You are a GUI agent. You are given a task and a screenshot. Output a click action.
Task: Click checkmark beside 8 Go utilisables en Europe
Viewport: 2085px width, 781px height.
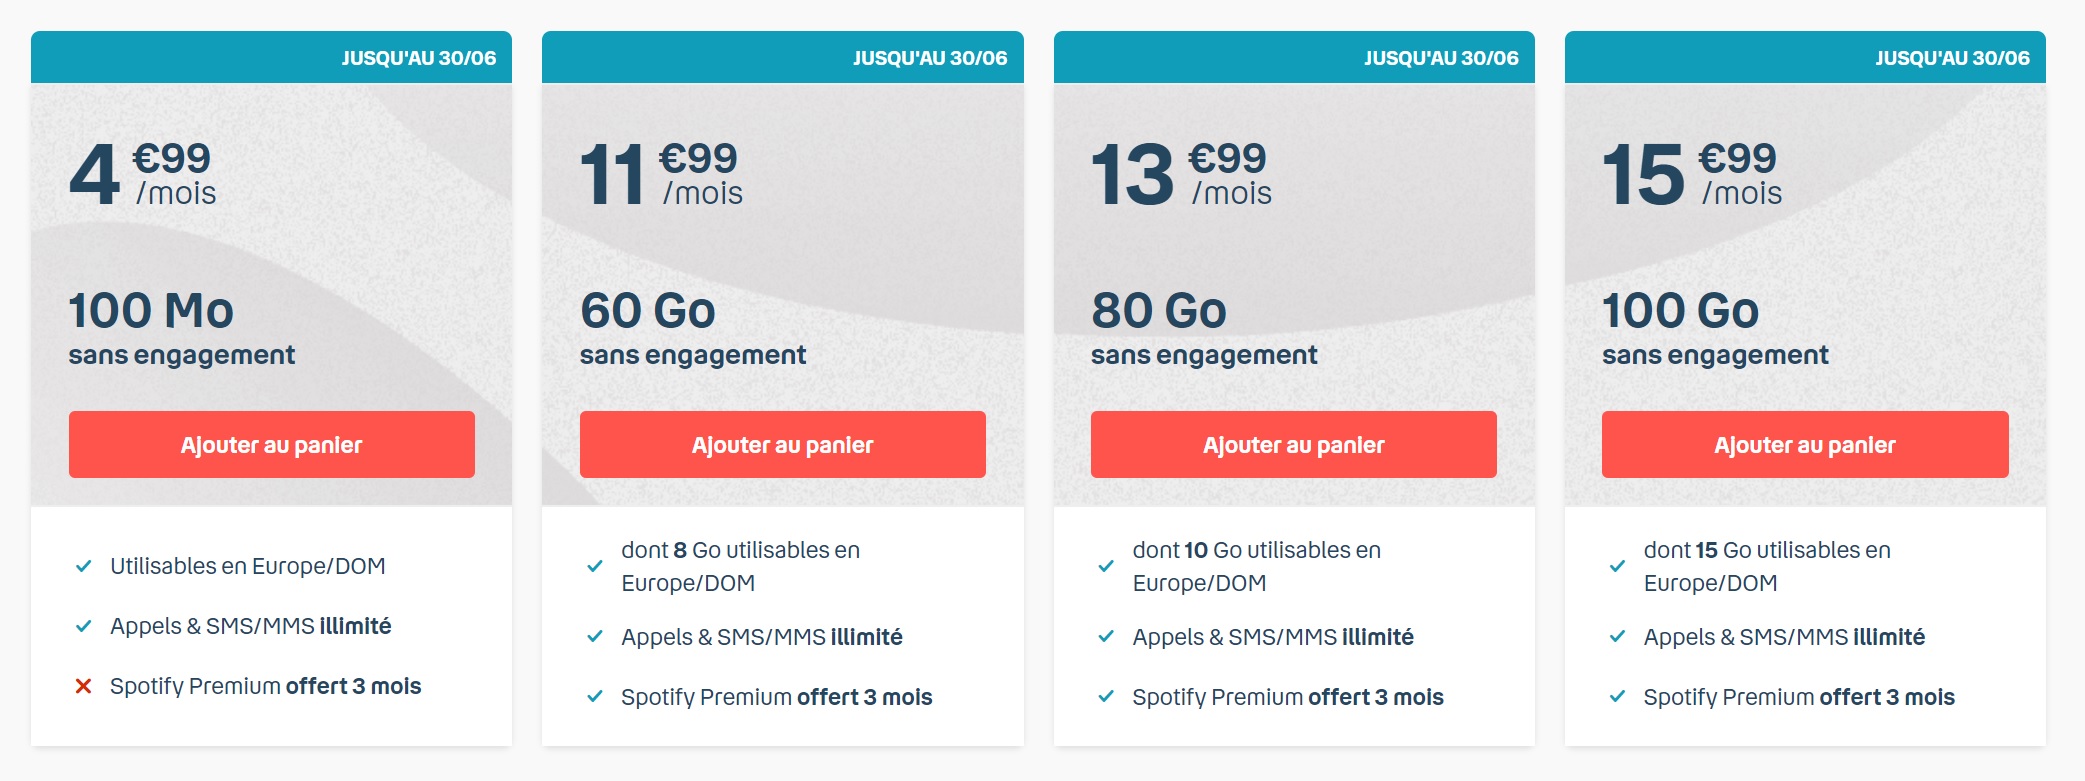click(x=595, y=566)
